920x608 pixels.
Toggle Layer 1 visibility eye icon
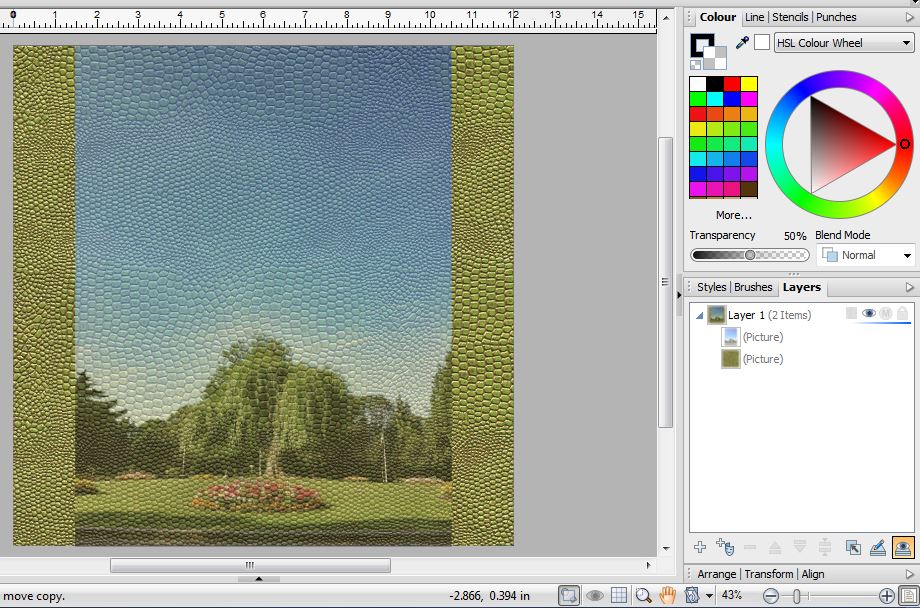[868, 314]
